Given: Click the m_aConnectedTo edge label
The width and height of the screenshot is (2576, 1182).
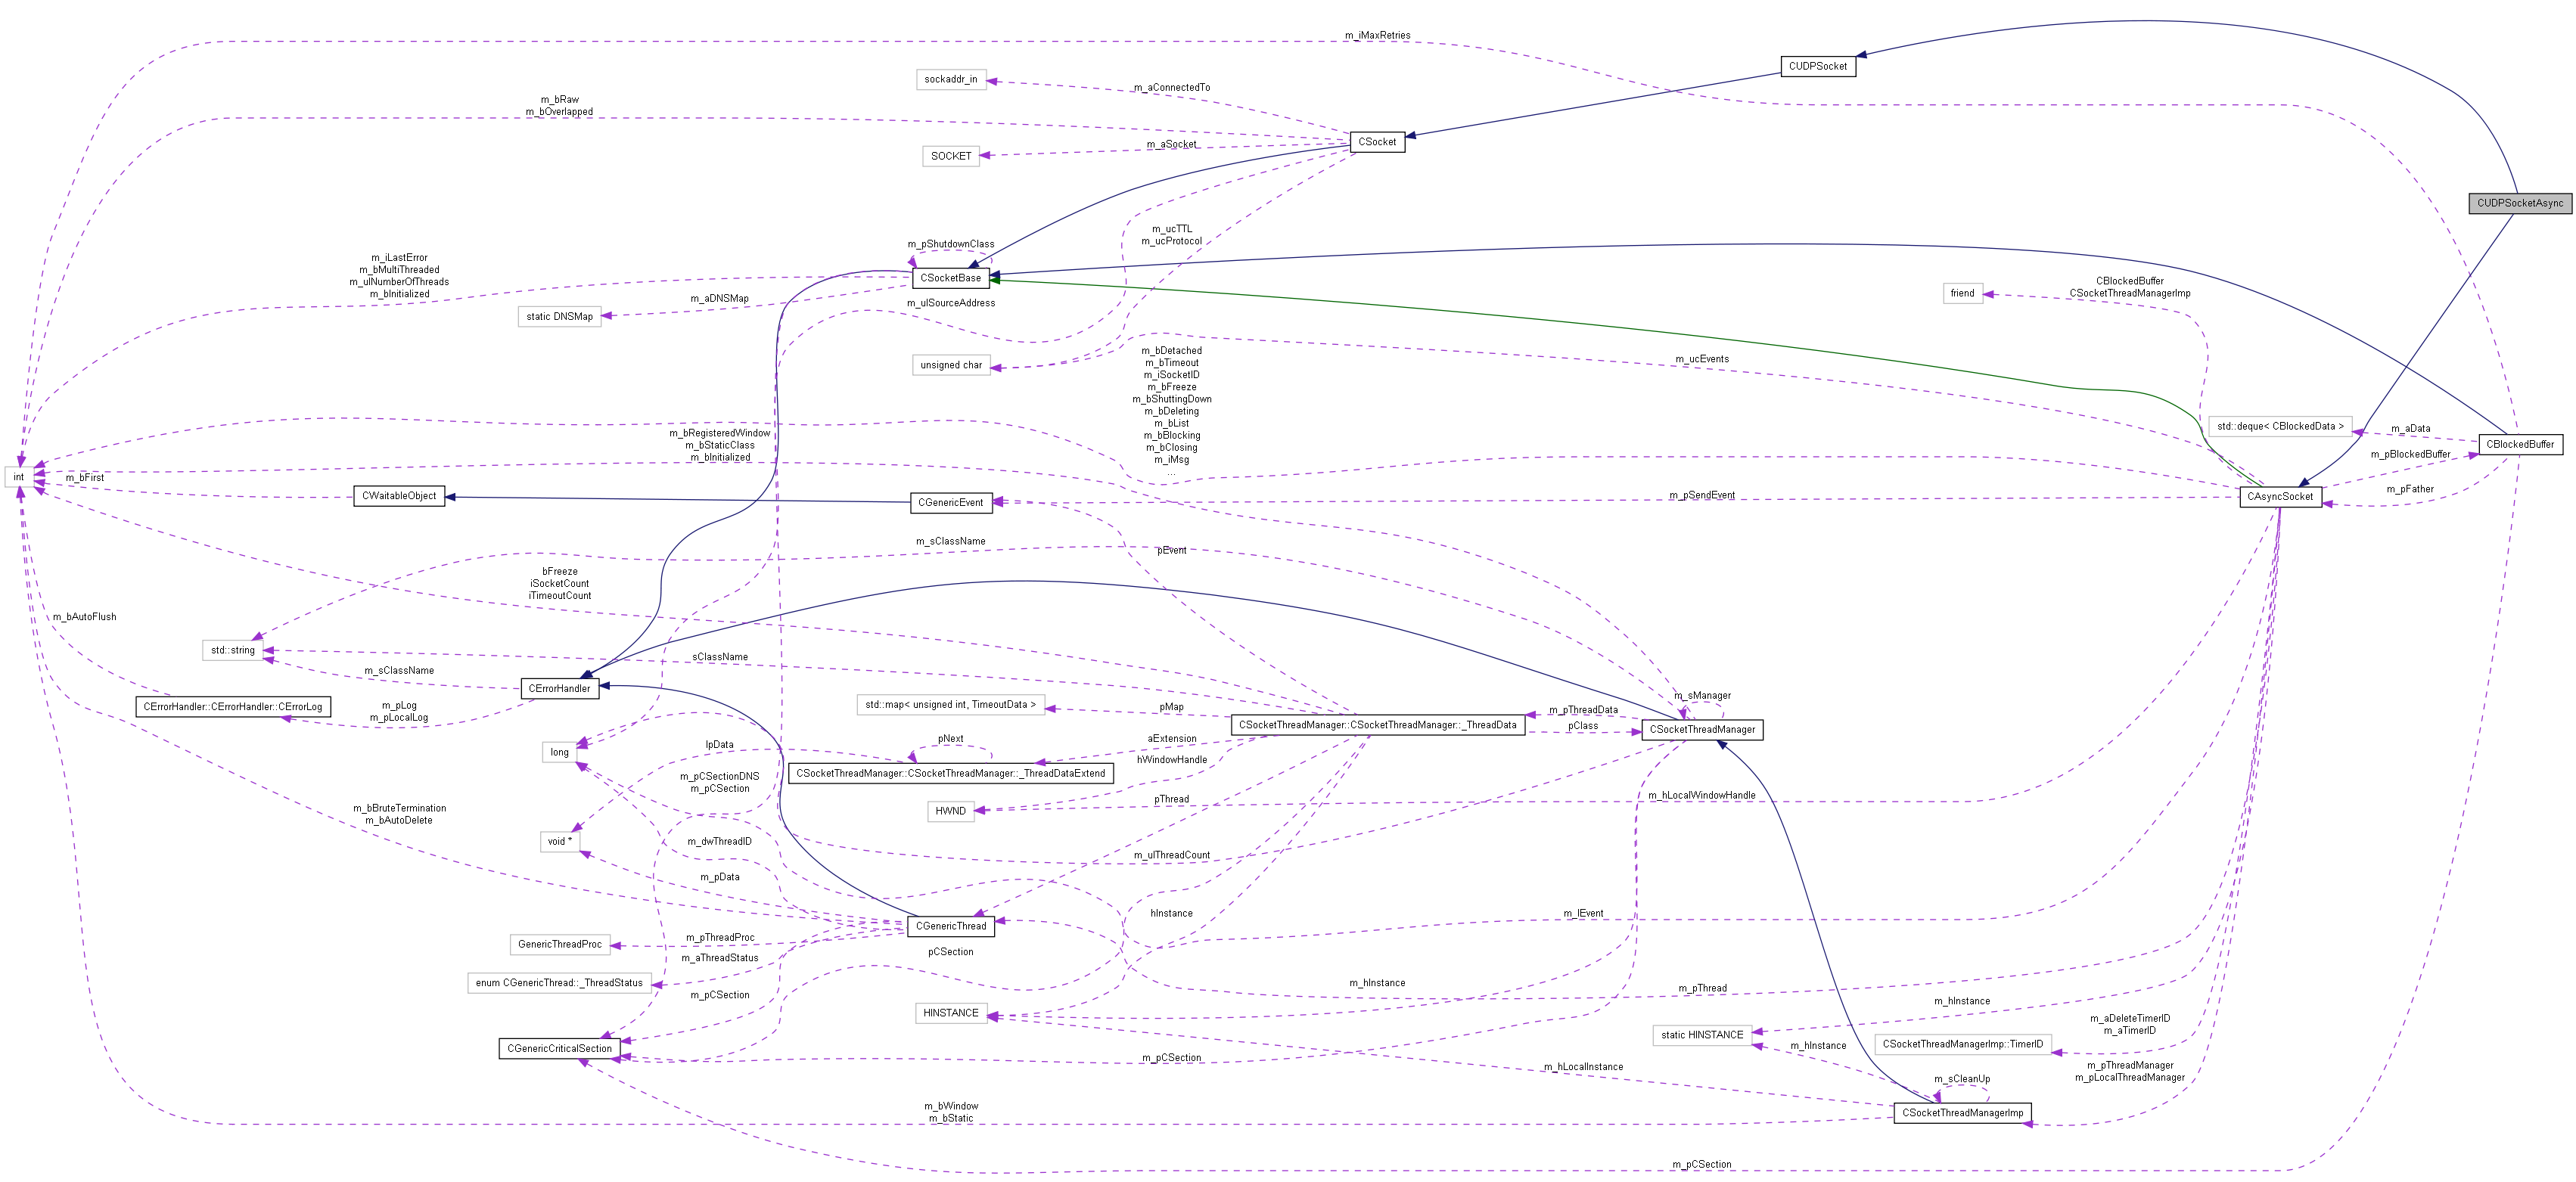Looking at the screenshot, I should 1171,88.
